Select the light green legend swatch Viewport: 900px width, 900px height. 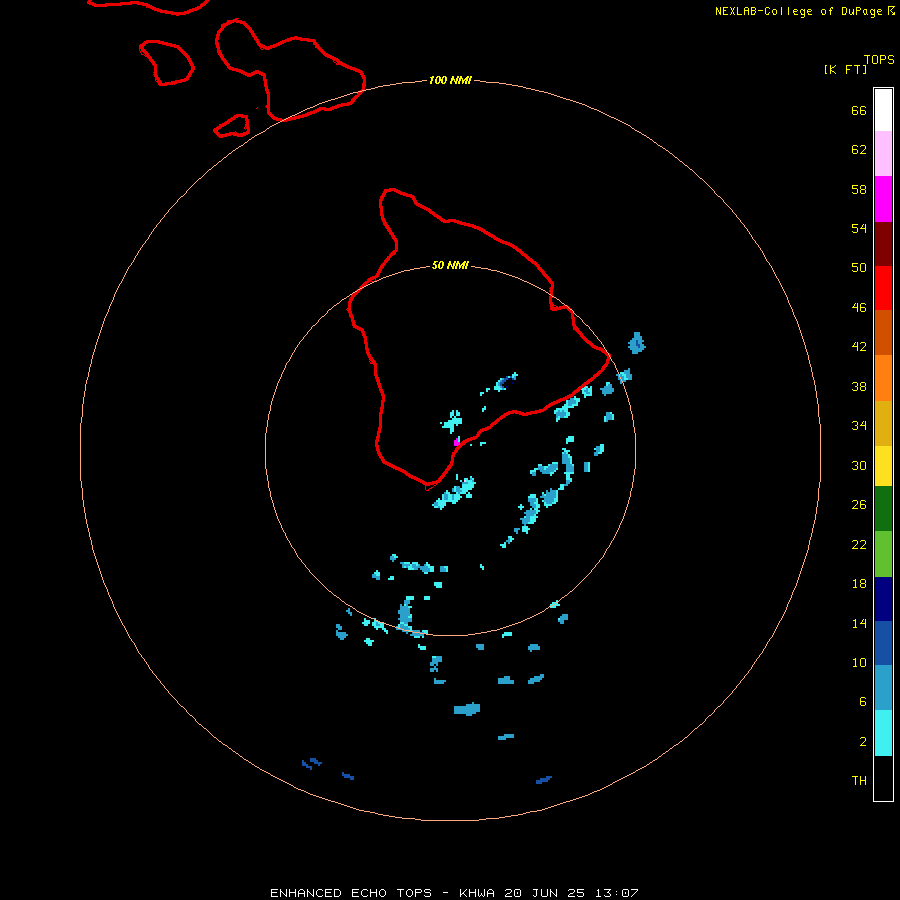tap(883, 554)
